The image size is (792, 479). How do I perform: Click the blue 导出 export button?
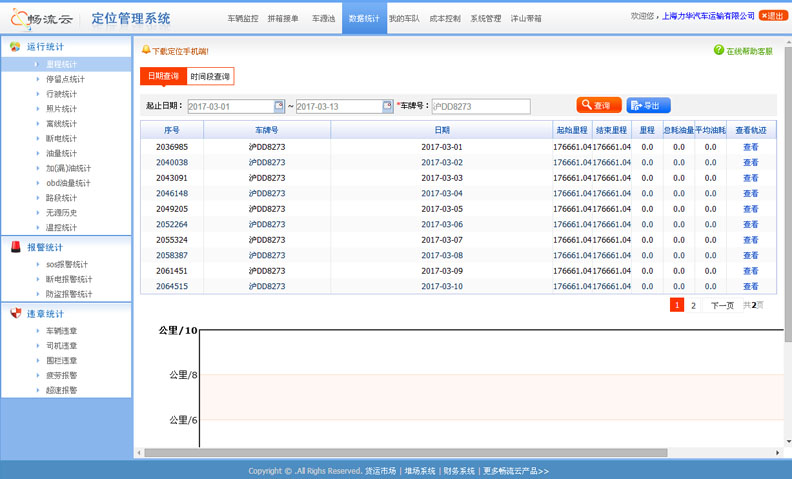click(648, 105)
